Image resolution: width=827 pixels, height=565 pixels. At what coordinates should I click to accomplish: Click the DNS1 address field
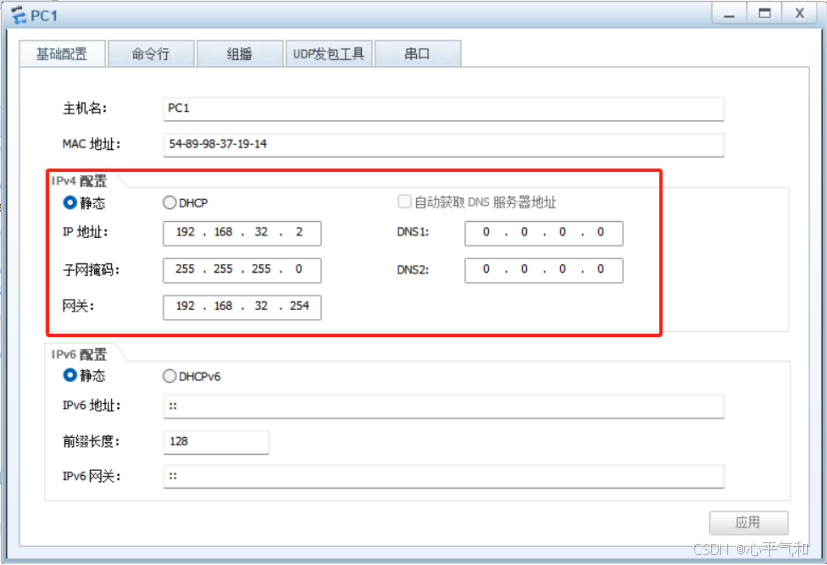[x=544, y=233]
